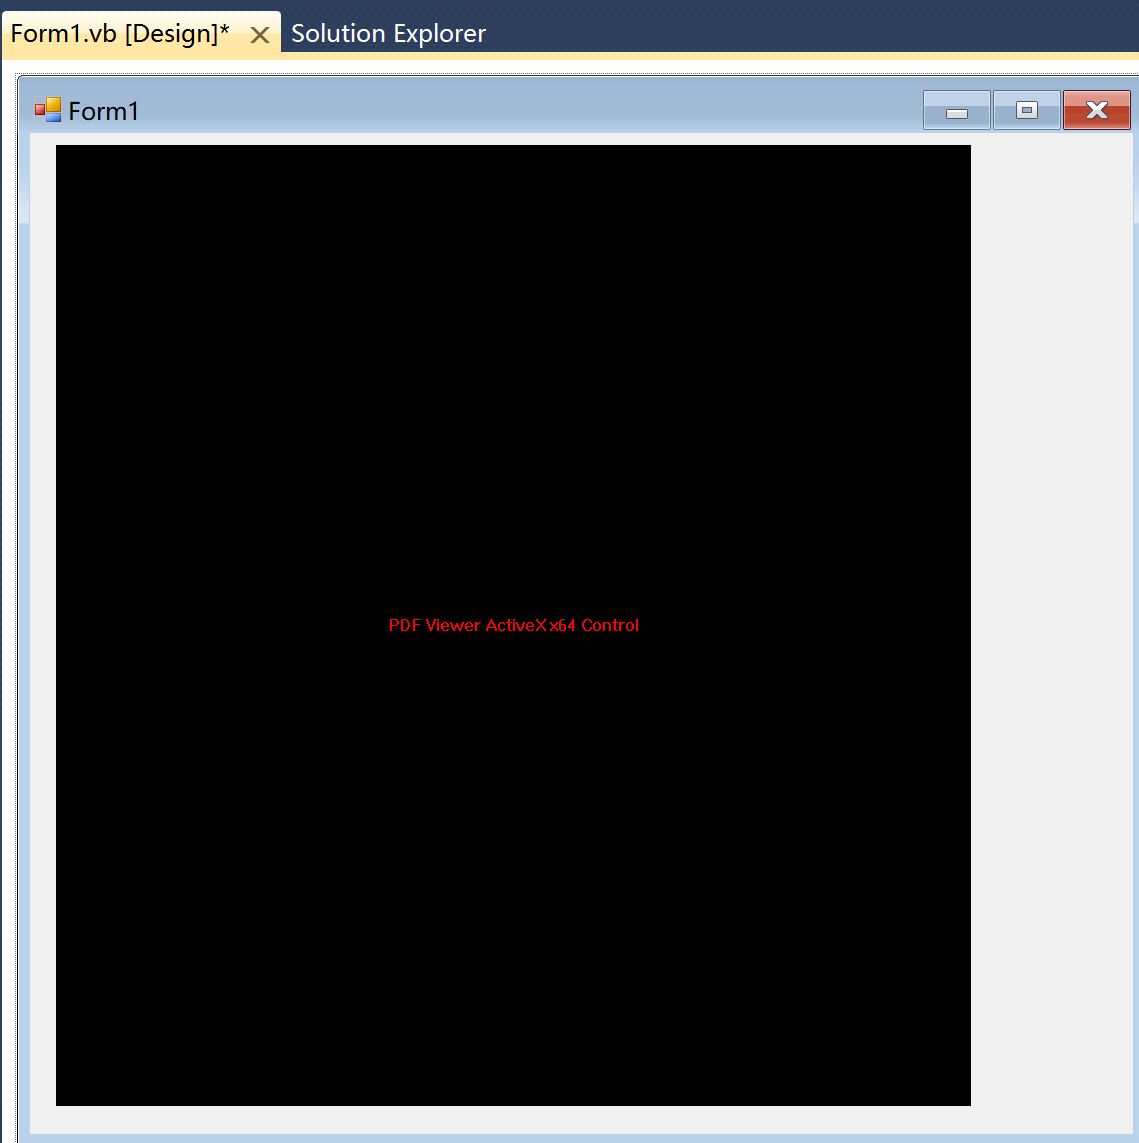The width and height of the screenshot is (1139, 1143).
Task: Click gray form strip below PDF control
Action: click(513, 1119)
